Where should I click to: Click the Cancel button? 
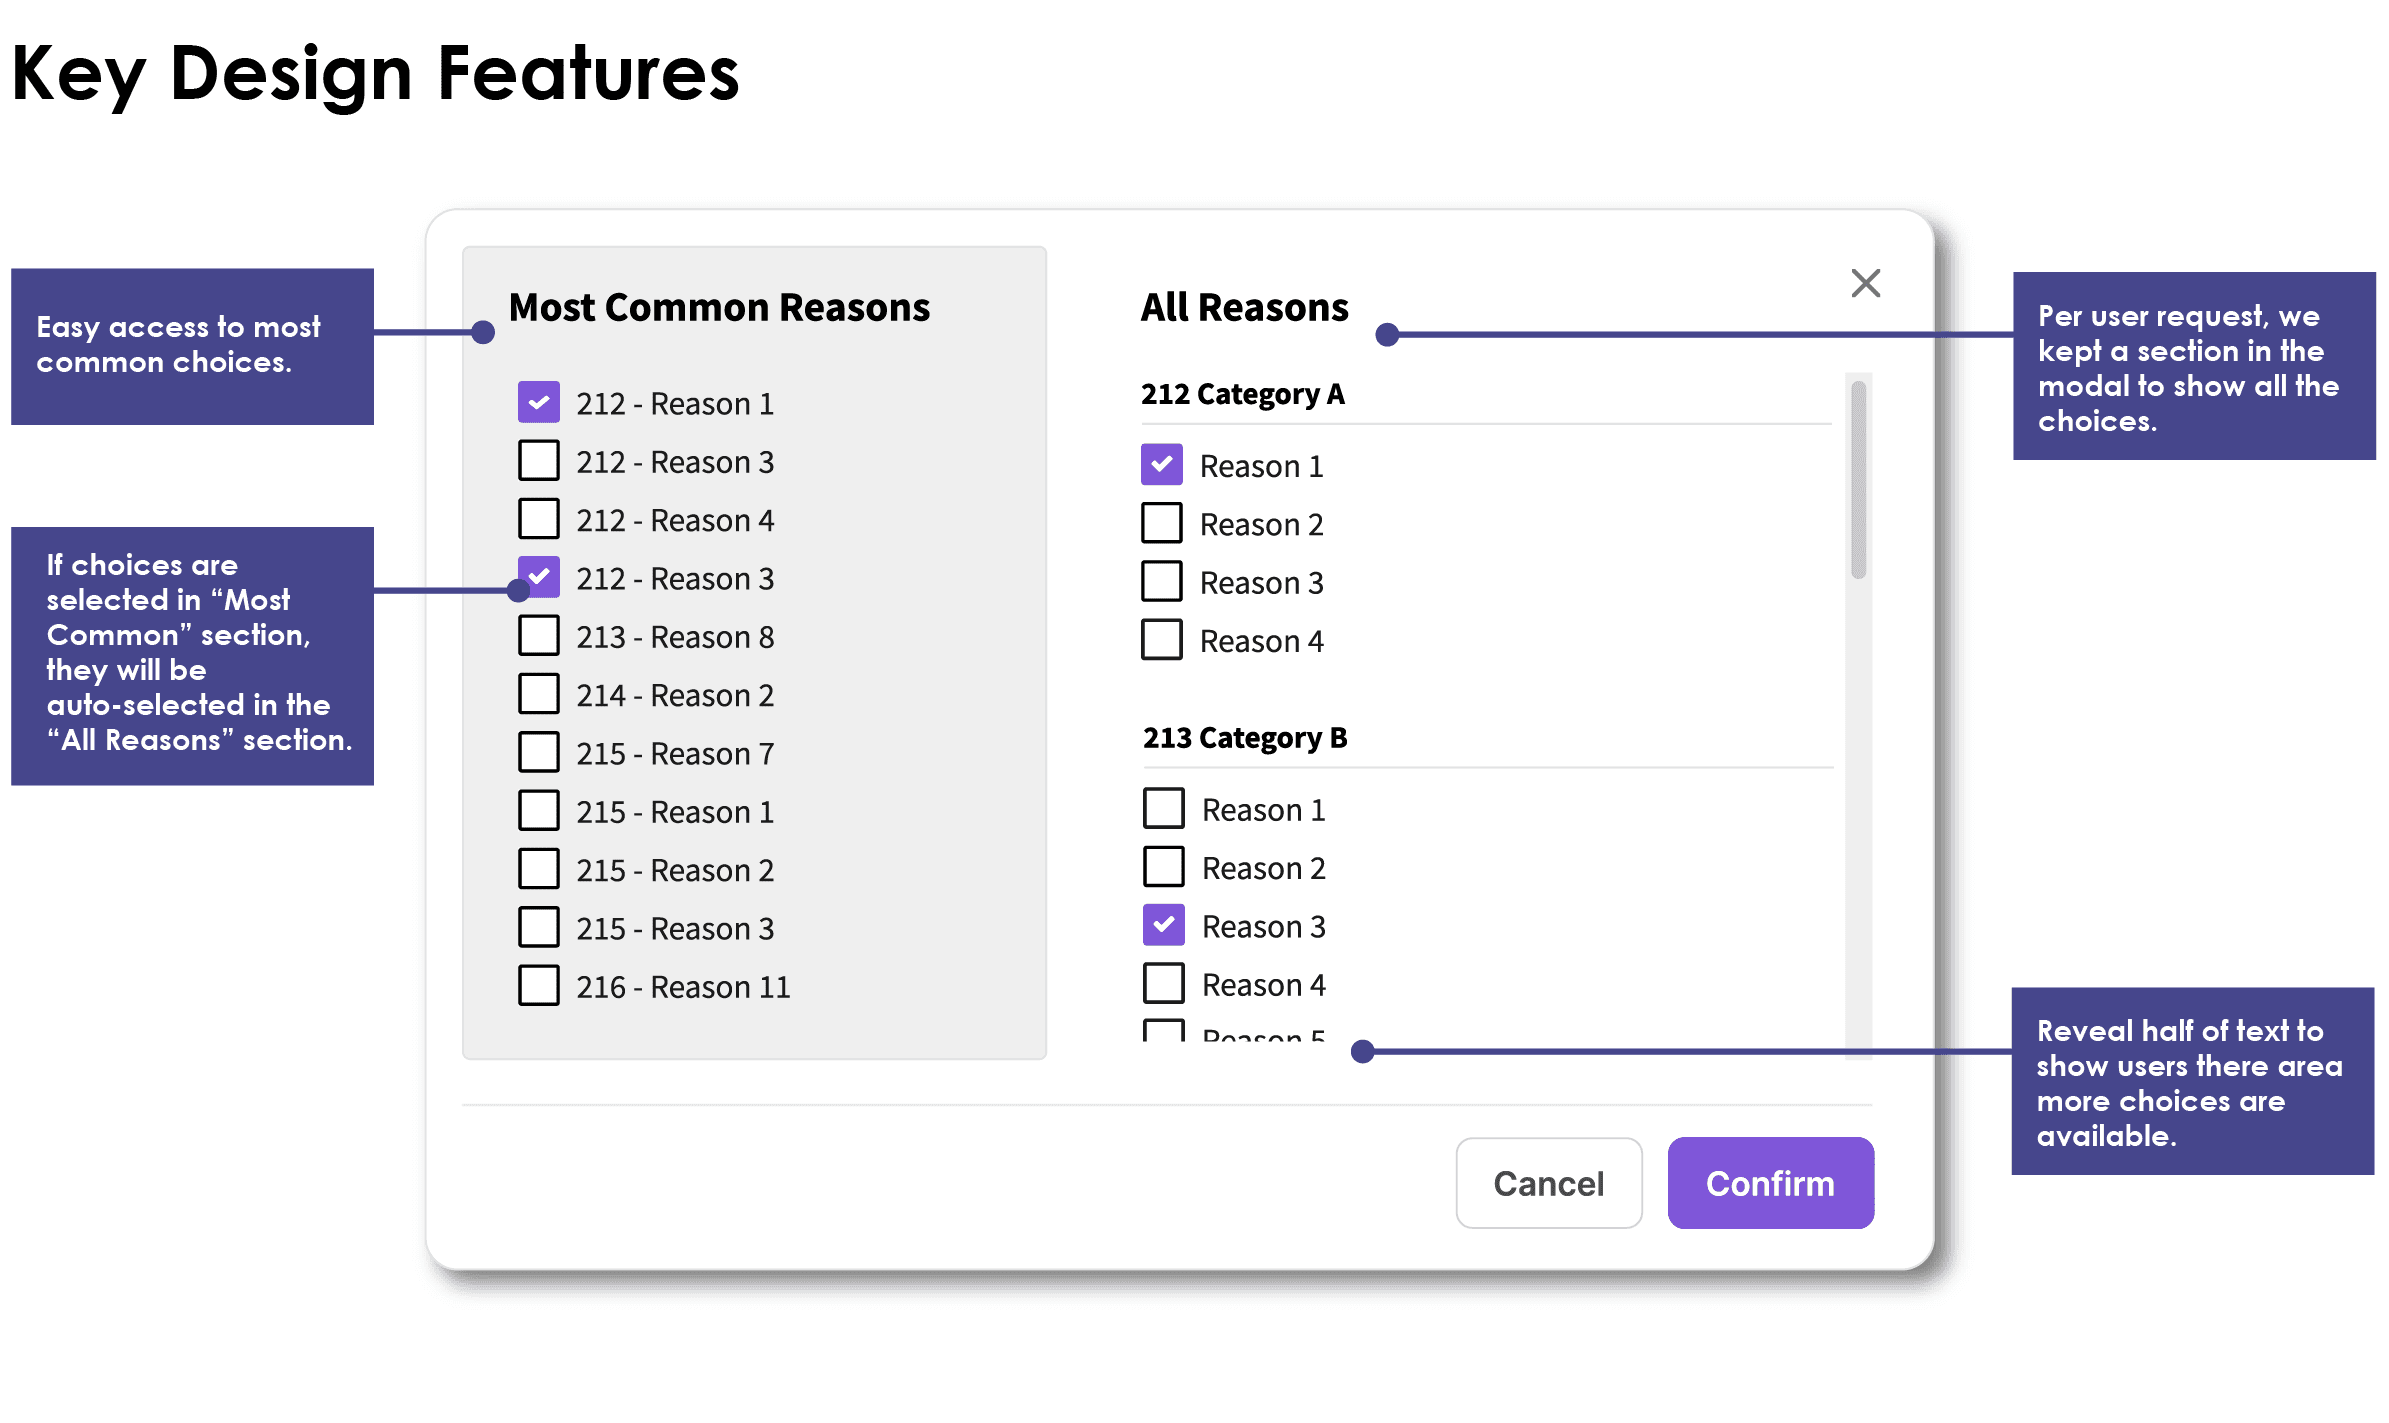tap(1549, 1183)
